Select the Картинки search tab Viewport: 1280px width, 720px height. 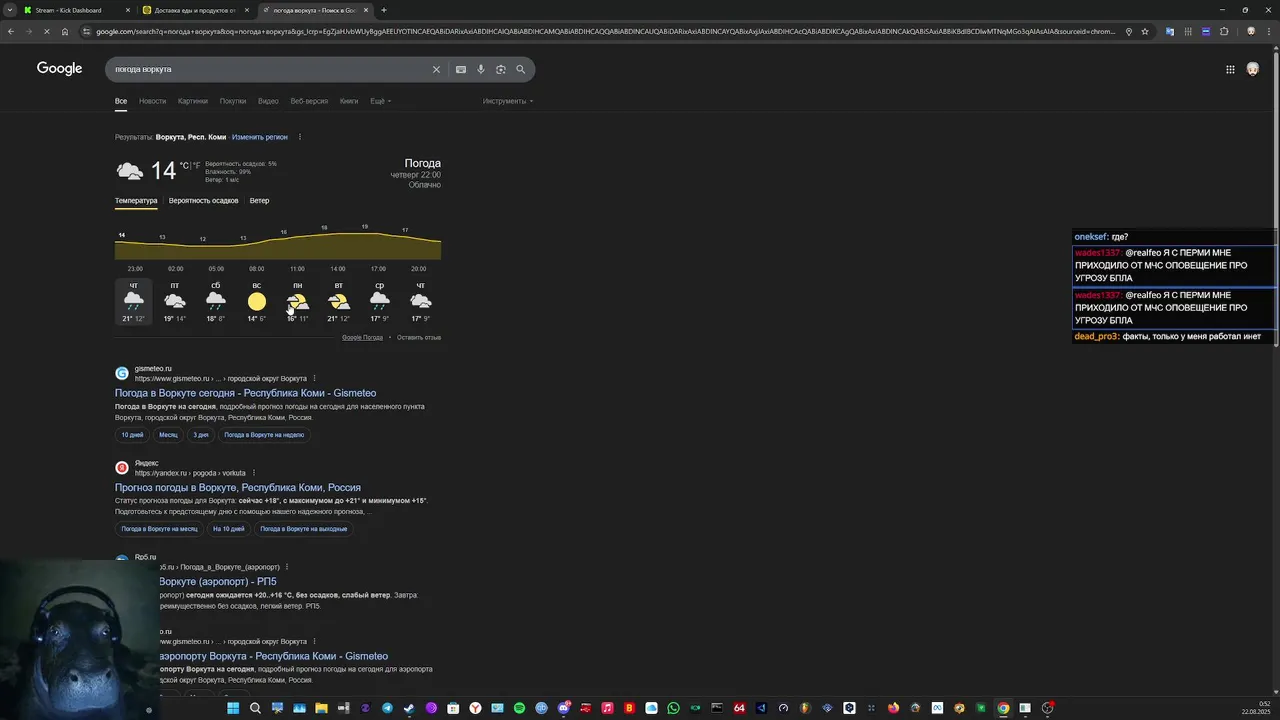point(193,101)
